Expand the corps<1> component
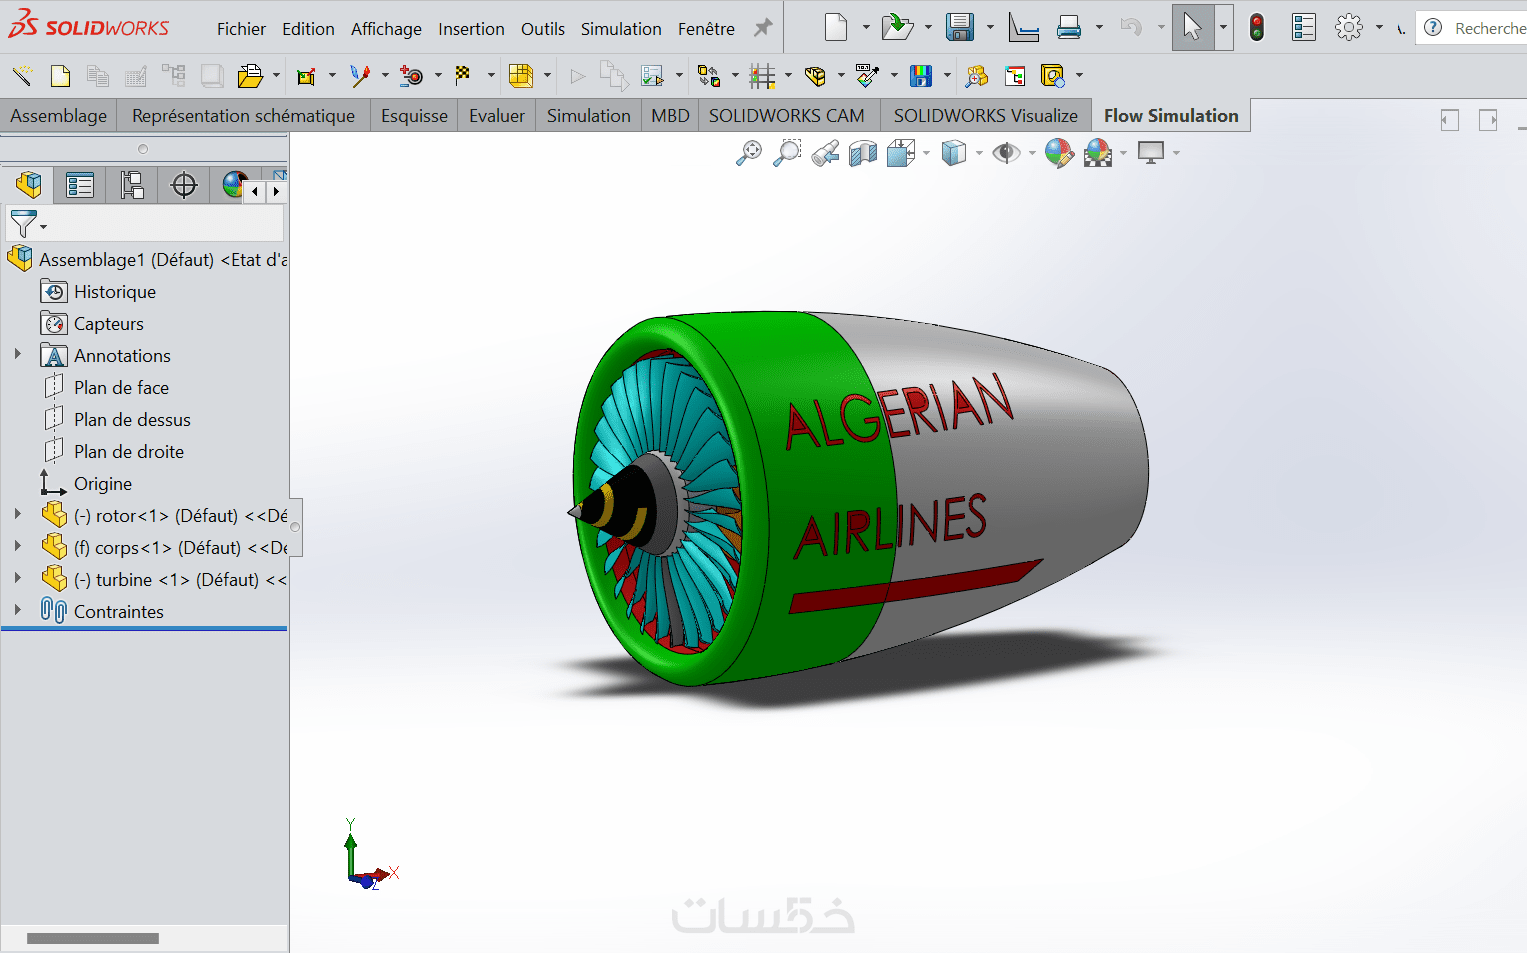The width and height of the screenshot is (1527, 953). [x=18, y=547]
